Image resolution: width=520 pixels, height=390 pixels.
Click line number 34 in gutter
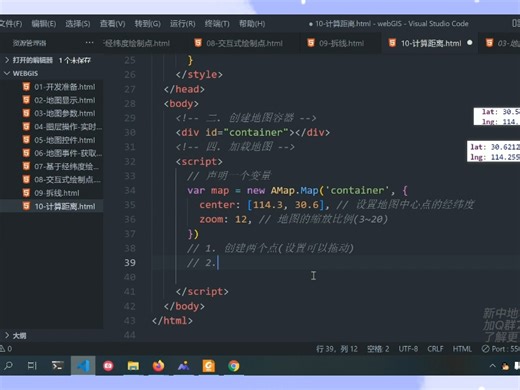coord(130,190)
